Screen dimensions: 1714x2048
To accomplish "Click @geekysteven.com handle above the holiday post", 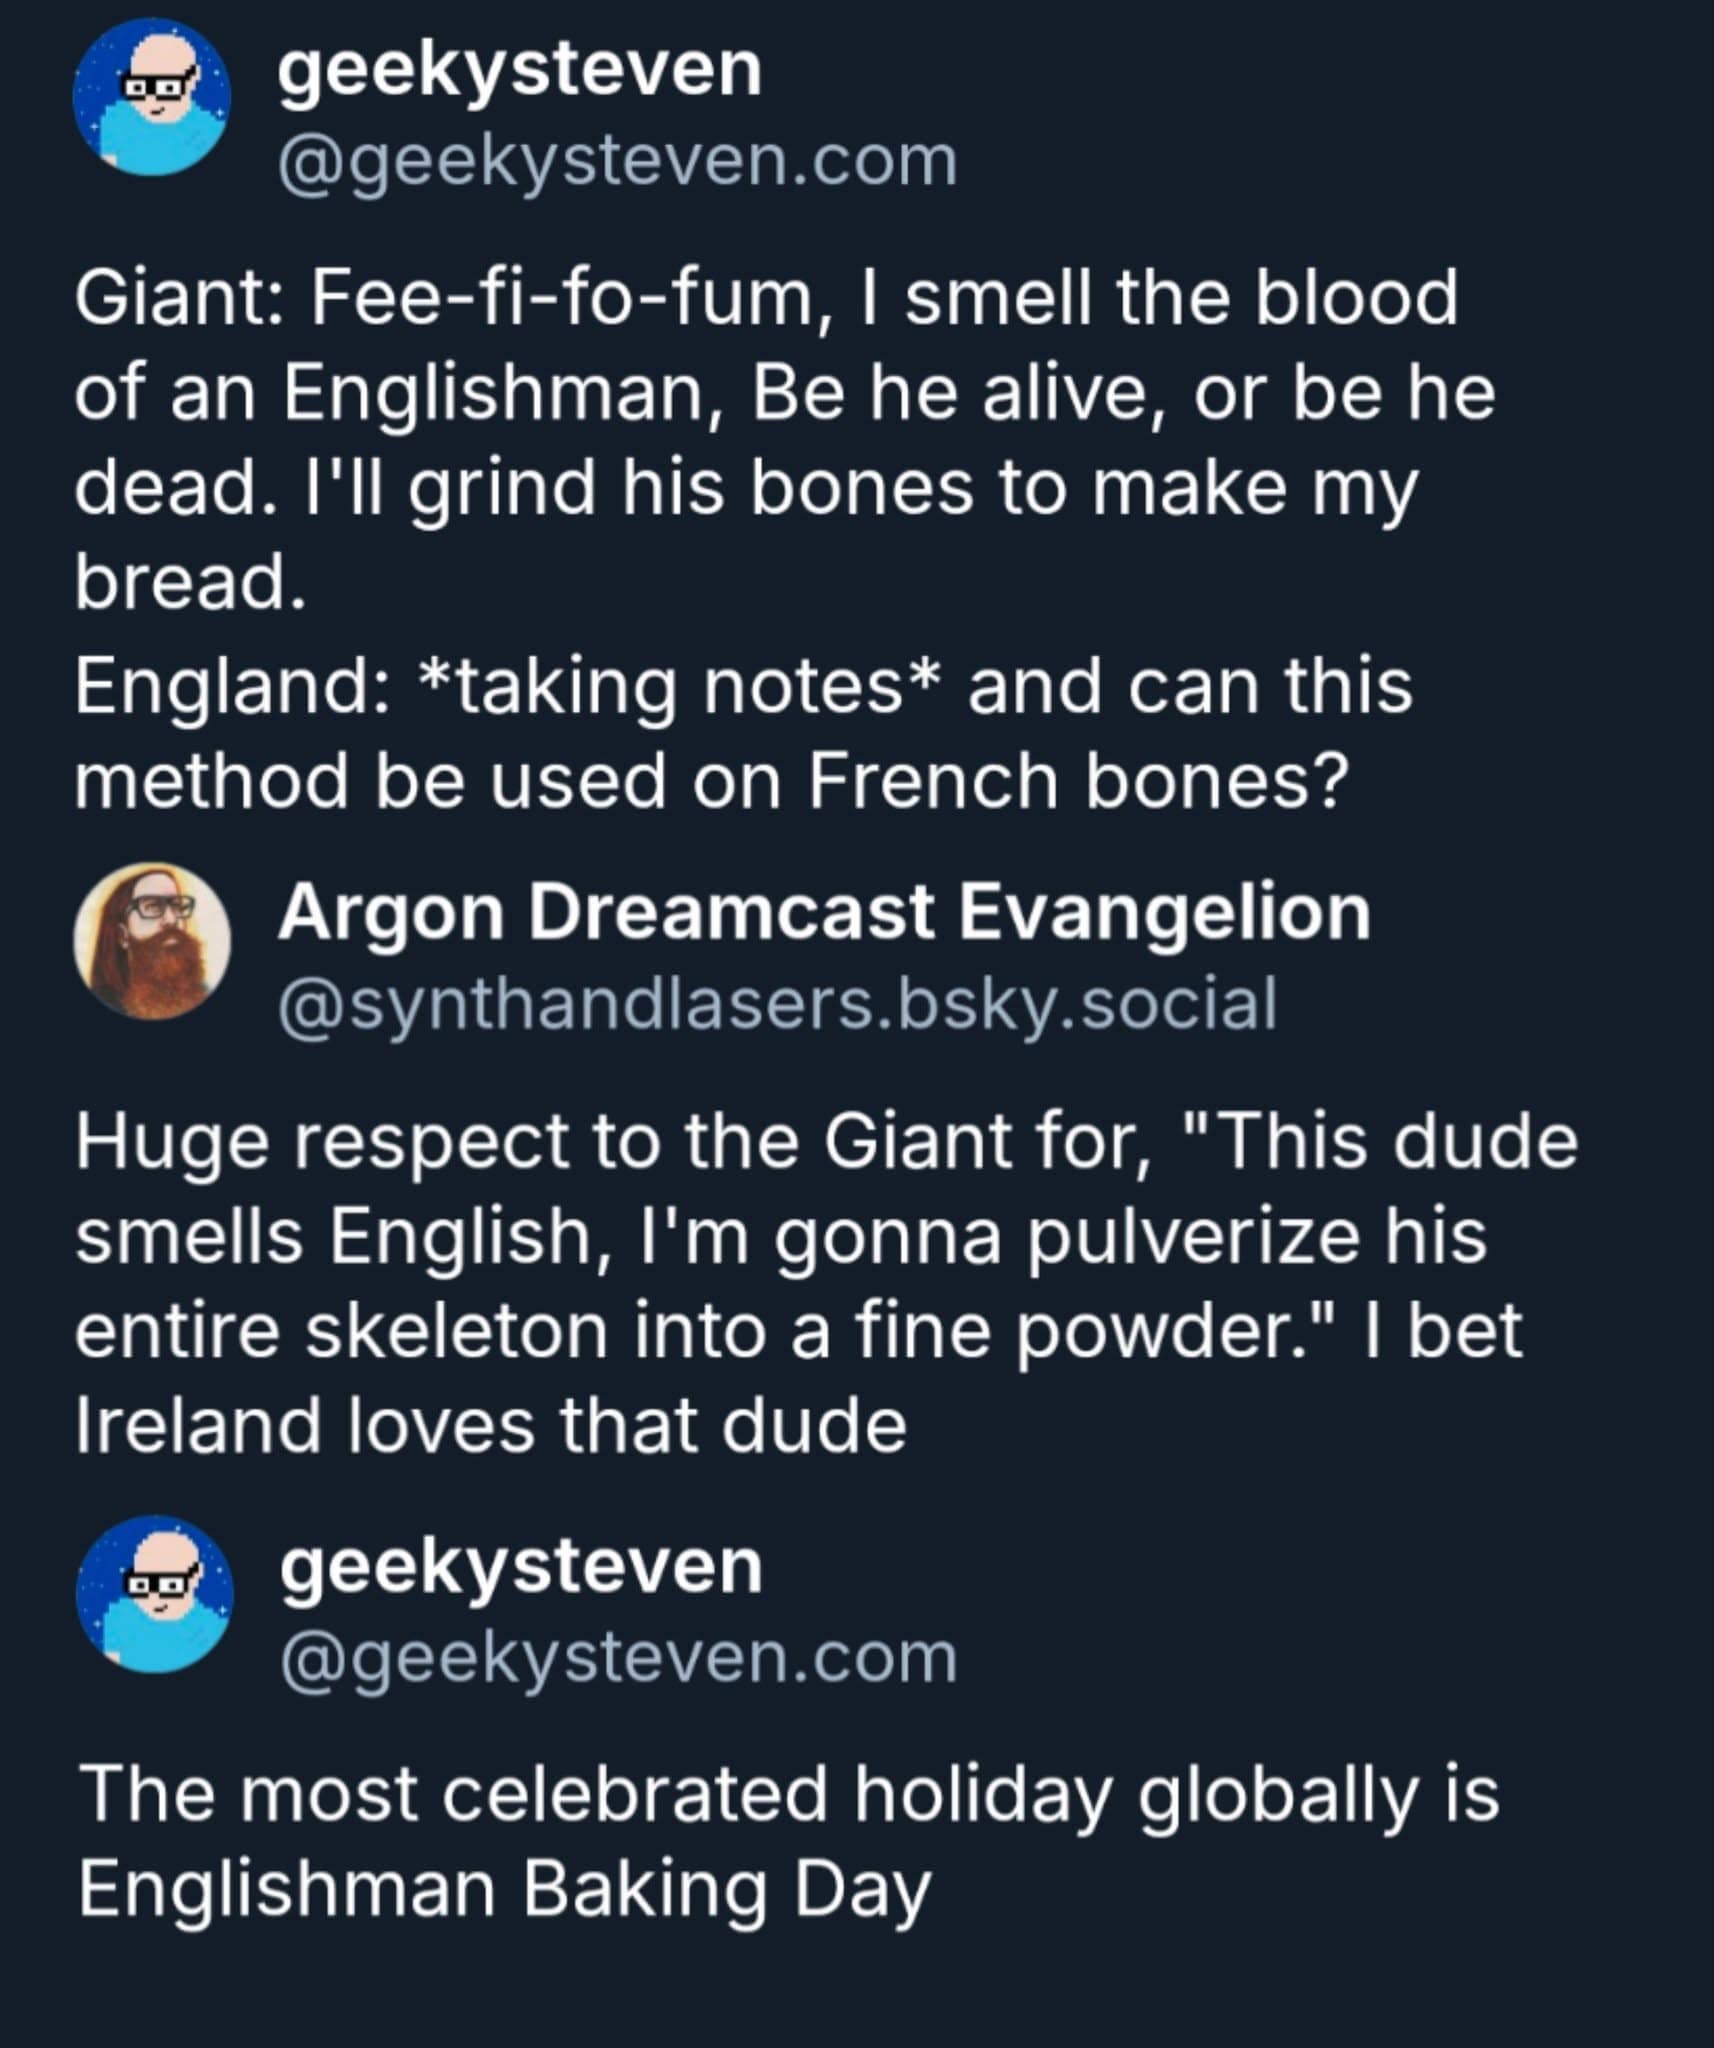I will coord(618,1657).
